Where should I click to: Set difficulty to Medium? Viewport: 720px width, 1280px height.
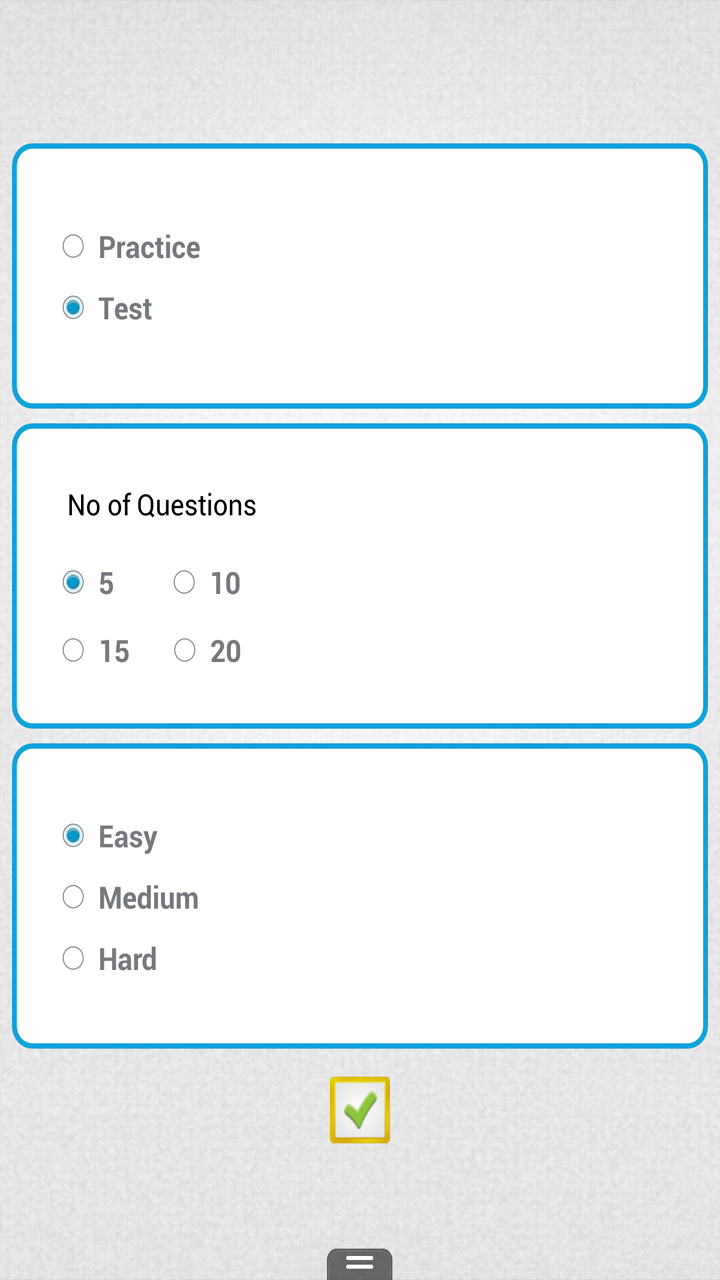click(x=73, y=896)
